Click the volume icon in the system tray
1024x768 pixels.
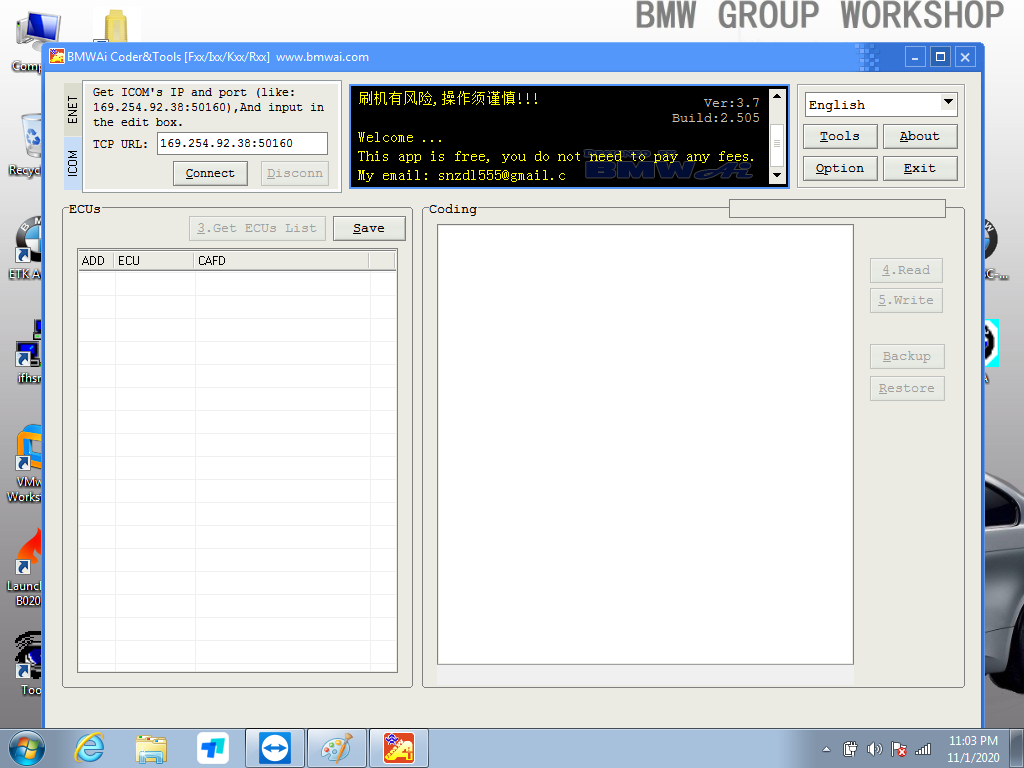tap(873, 748)
